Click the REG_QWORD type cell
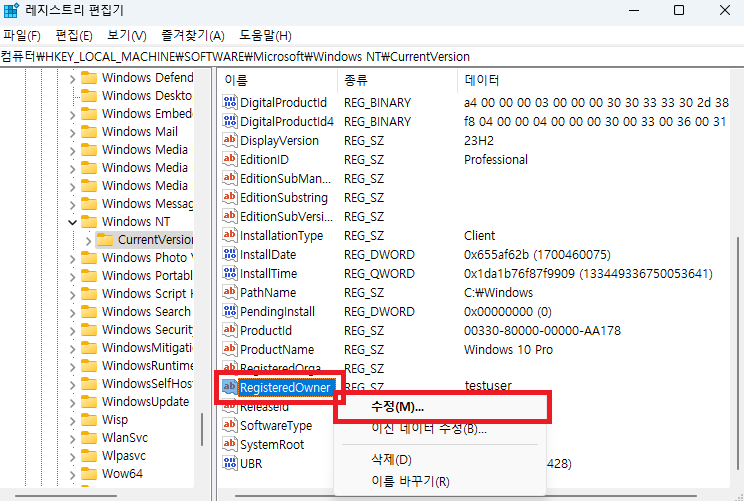Image resolution: width=744 pixels, height=501 pixels. coord(379,274)
